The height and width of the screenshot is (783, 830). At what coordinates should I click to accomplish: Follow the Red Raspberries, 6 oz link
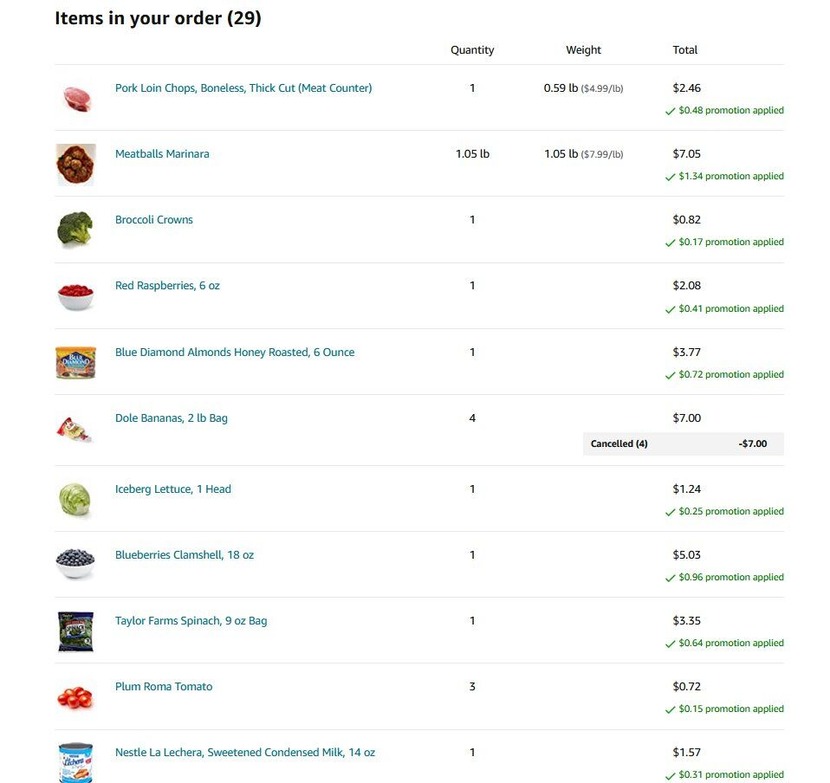[x=167, y=286]
